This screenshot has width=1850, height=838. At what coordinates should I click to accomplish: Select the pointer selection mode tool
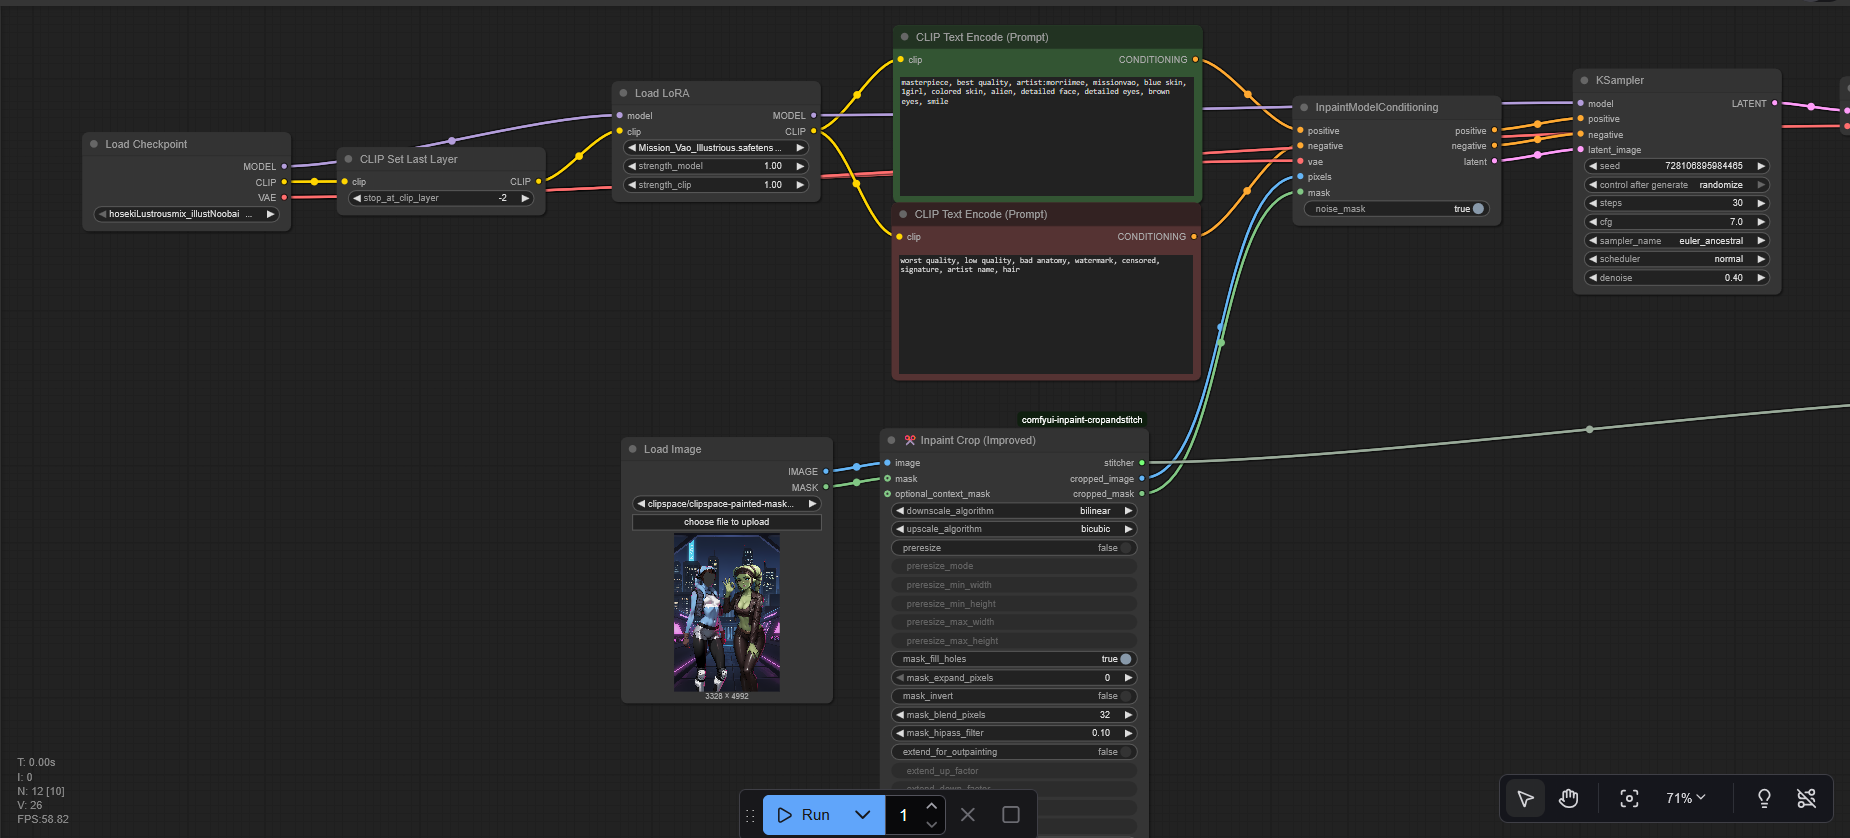(1525, 798)
